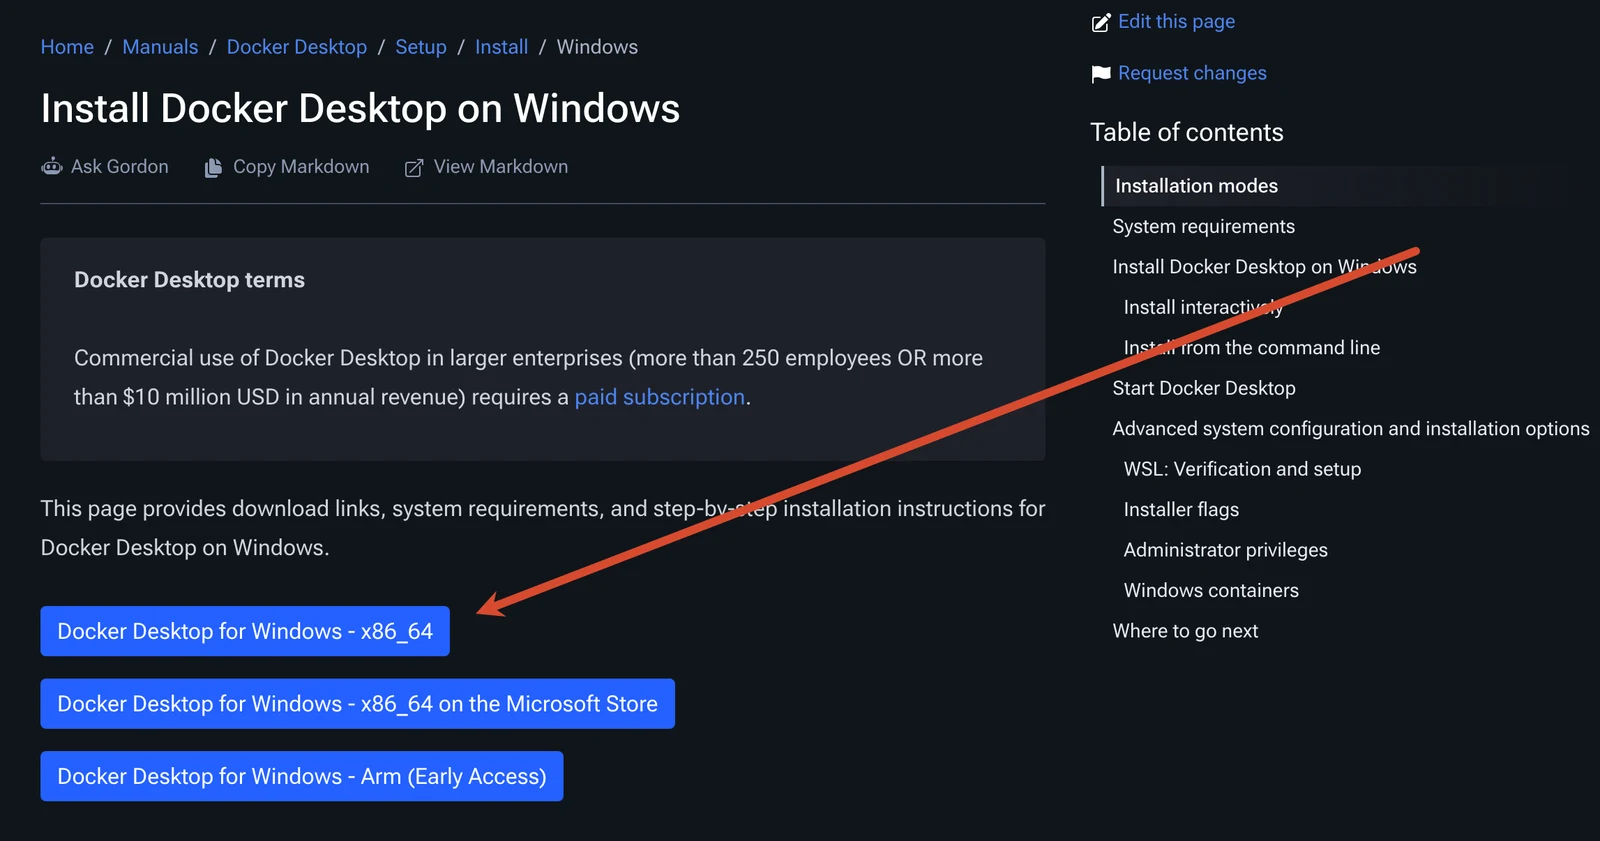The width and height of the screenshot is (1600, 841).
Task: Jump to the Windows containers section
Action: tap(1211, 591)
